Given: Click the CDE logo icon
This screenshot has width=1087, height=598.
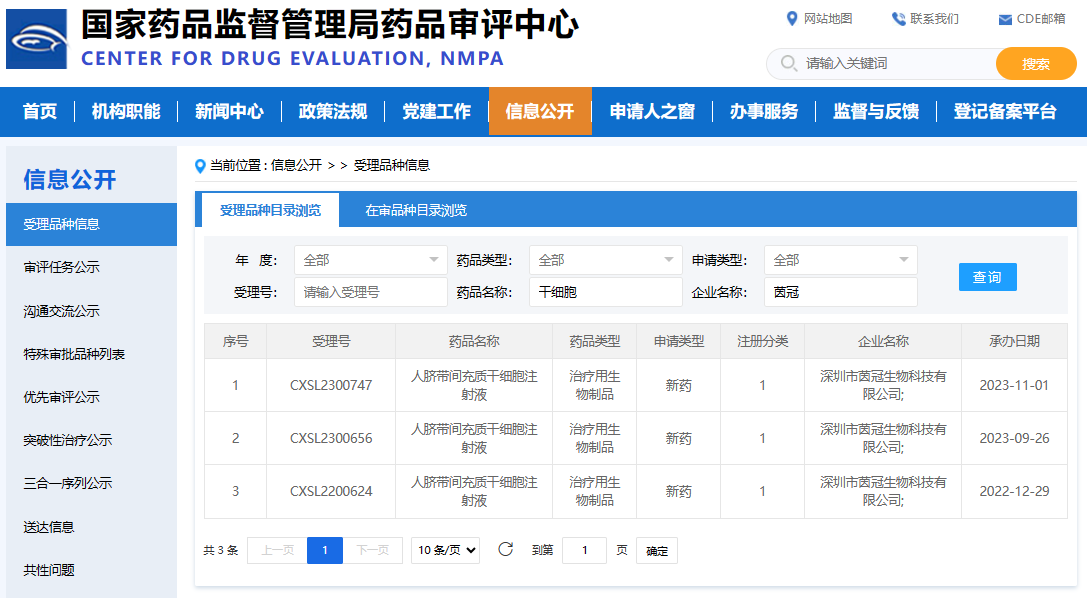Looking at the screenshot, I should point(36,39).
